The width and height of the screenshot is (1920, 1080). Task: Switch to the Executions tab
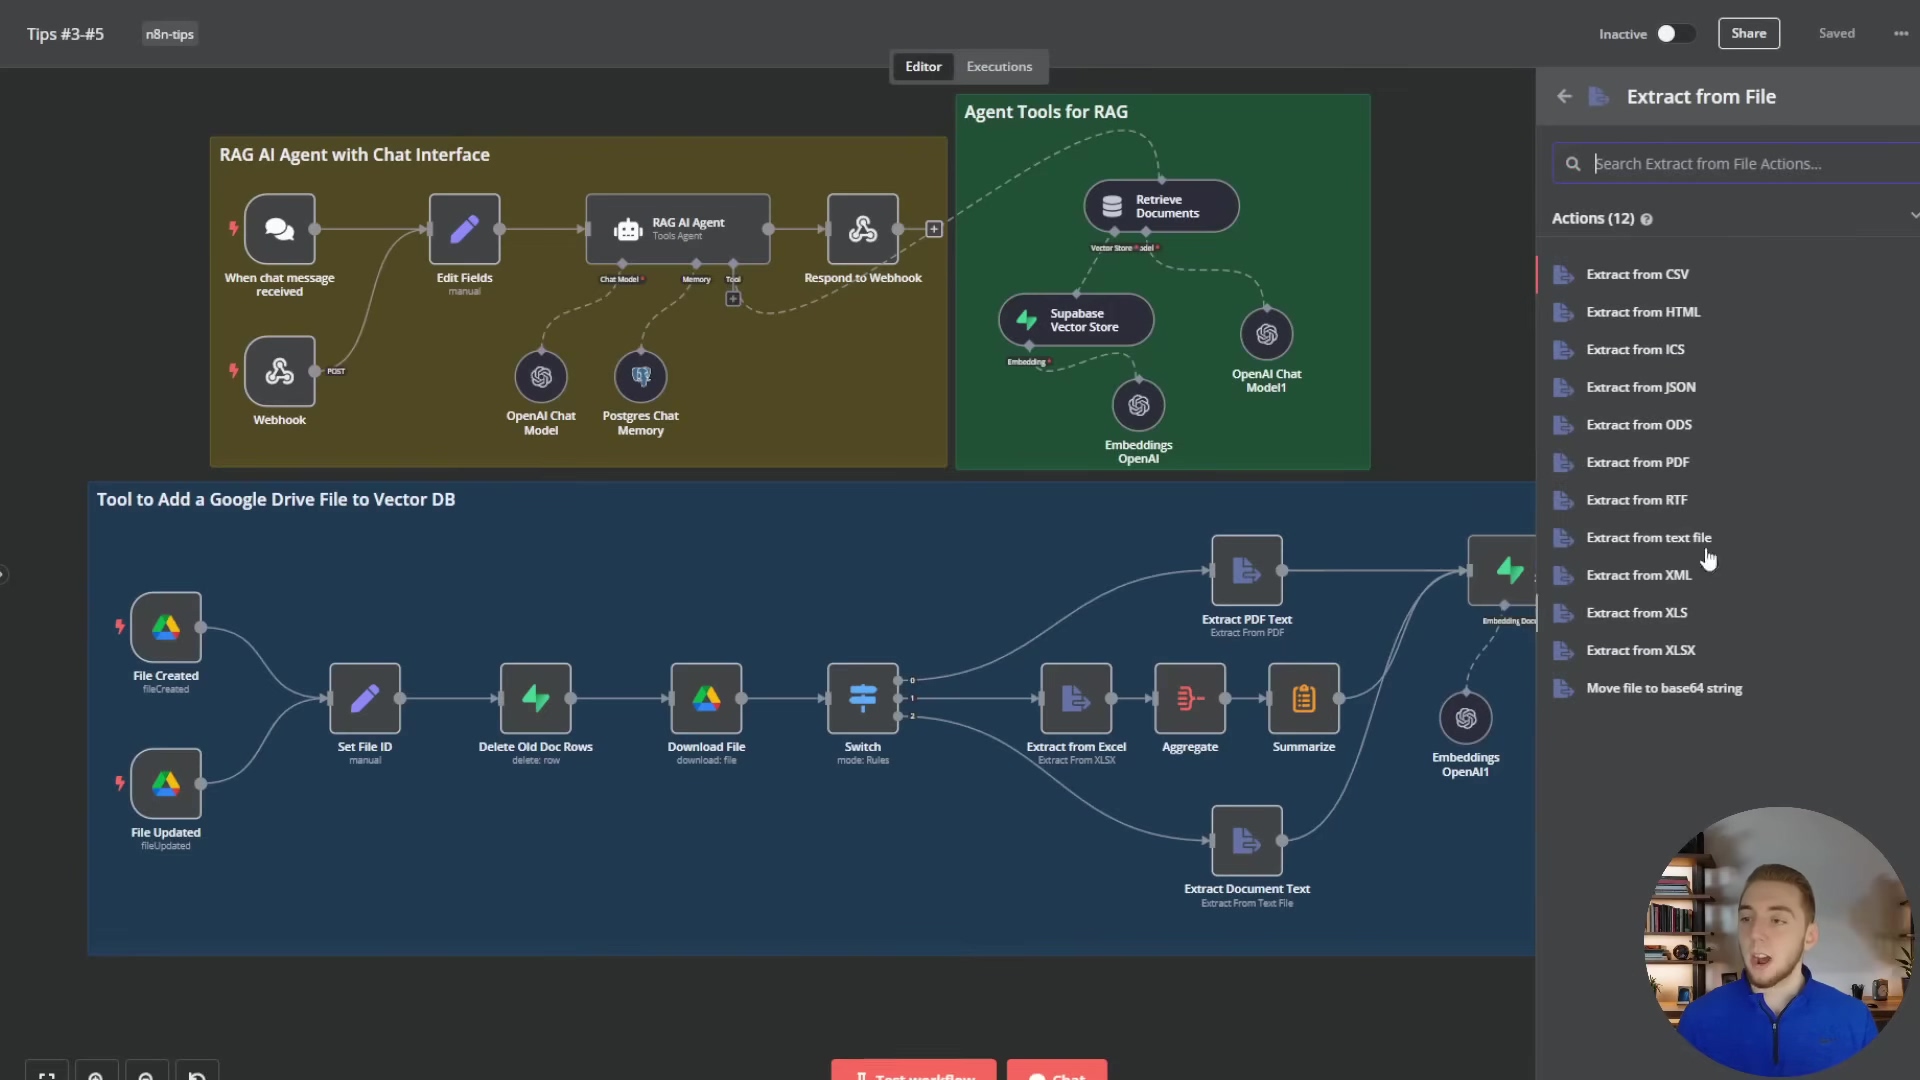(998, 67)
